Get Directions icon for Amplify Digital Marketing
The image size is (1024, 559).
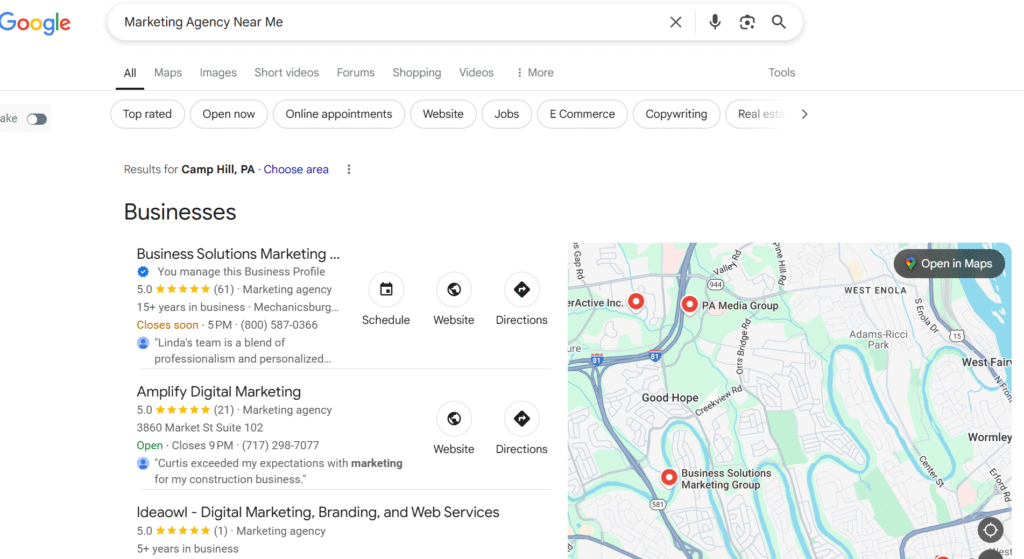[522, 419]
